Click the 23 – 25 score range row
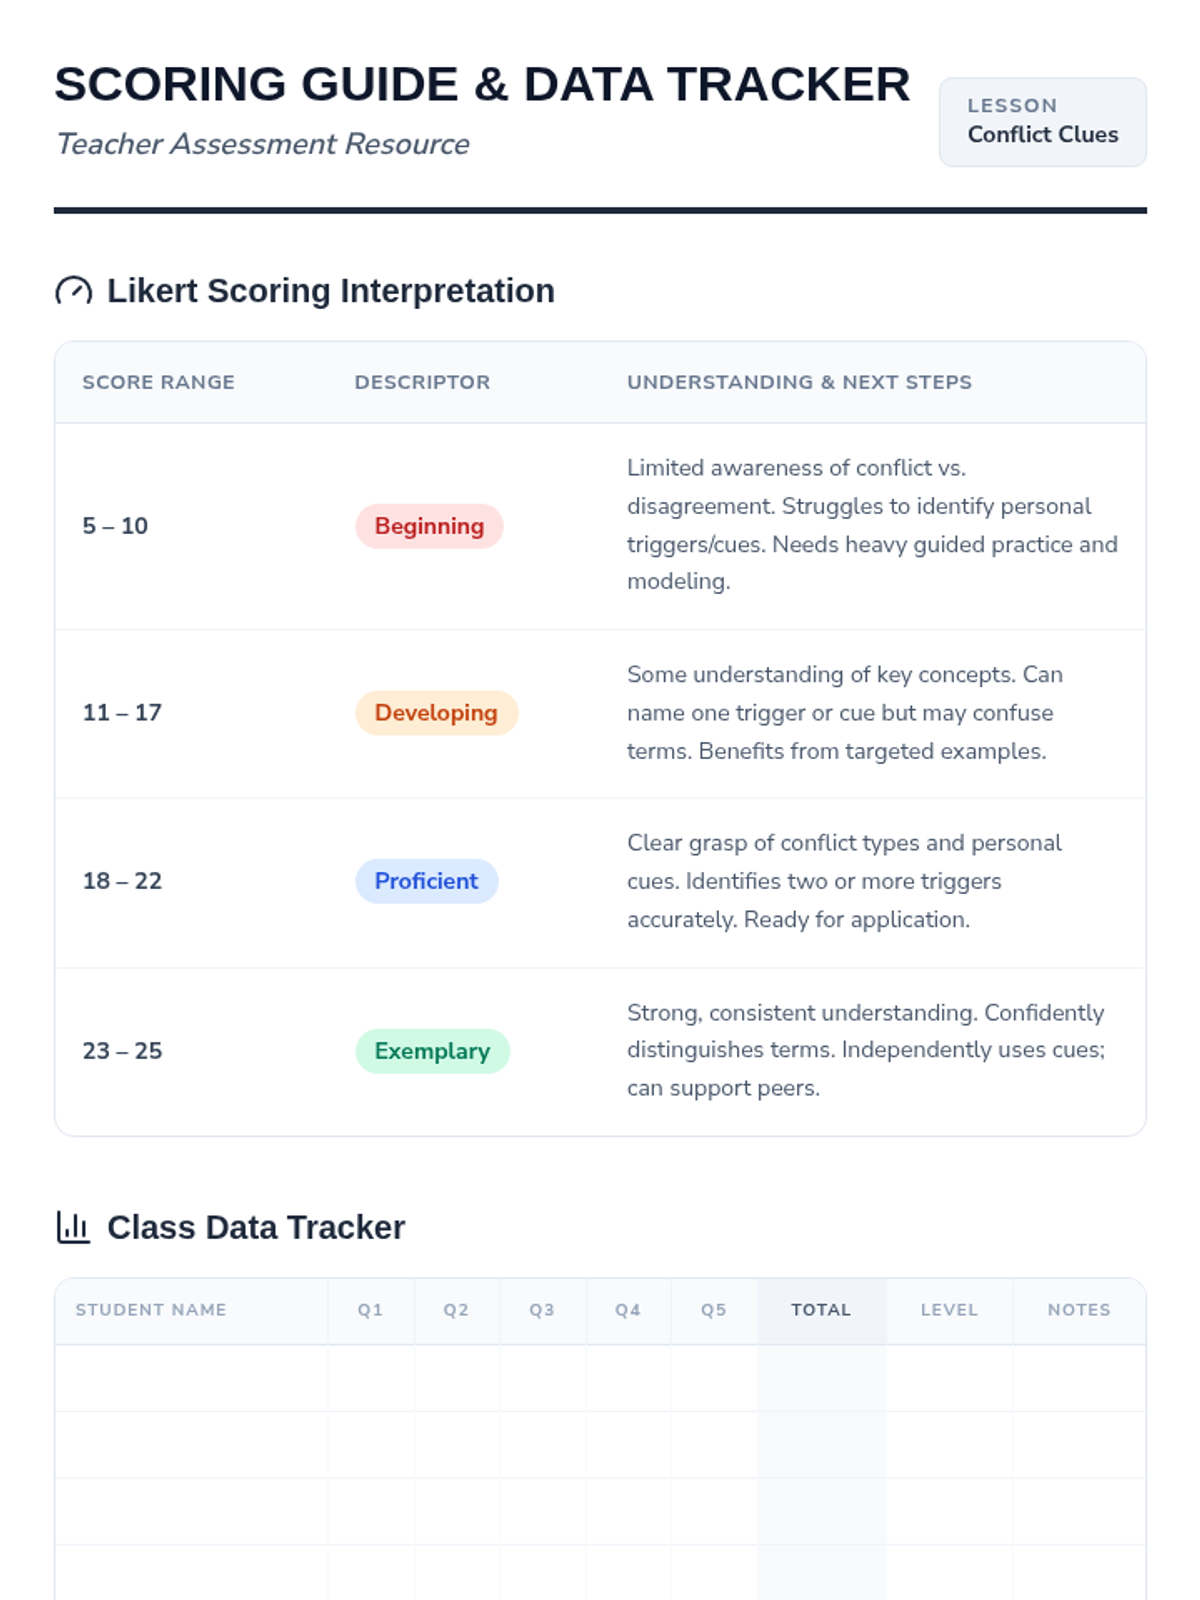Viewport: 1200px width, 1600px height. (x=600, y=1051)
